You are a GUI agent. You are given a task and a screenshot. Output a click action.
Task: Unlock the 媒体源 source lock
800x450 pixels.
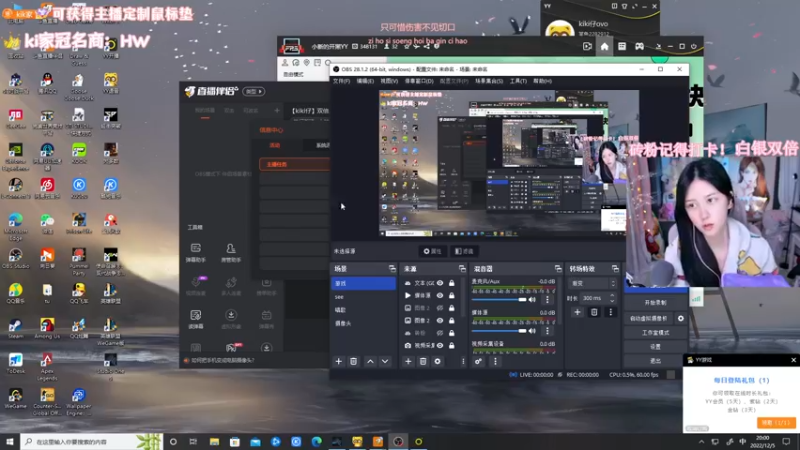452,295
